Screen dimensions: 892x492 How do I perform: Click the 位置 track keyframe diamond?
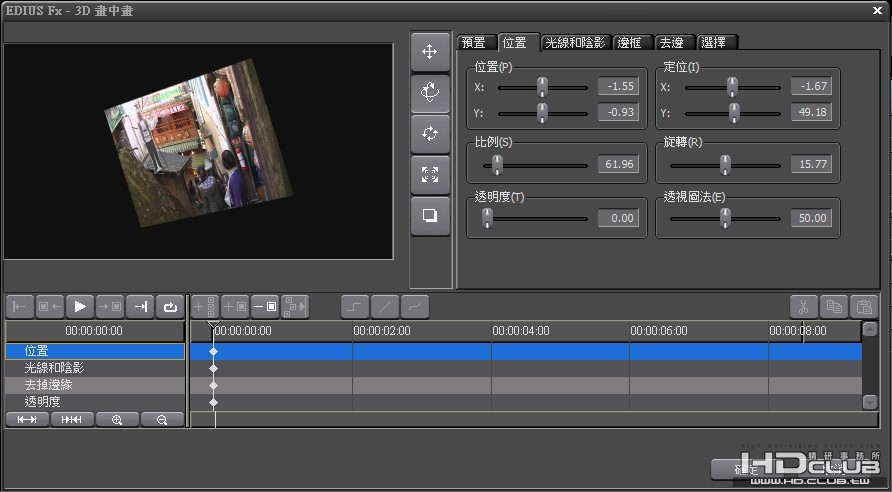213,352
